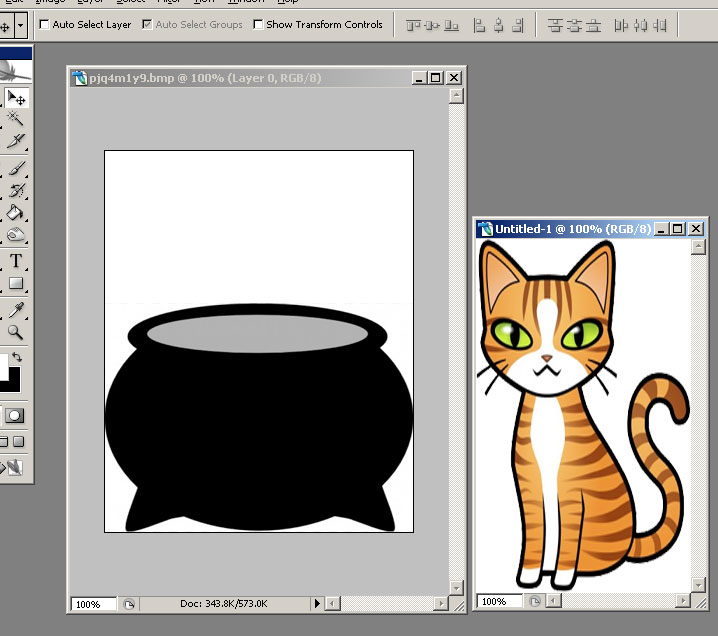Click scroll up arrow in Untitled-1 window

[698, 247]
